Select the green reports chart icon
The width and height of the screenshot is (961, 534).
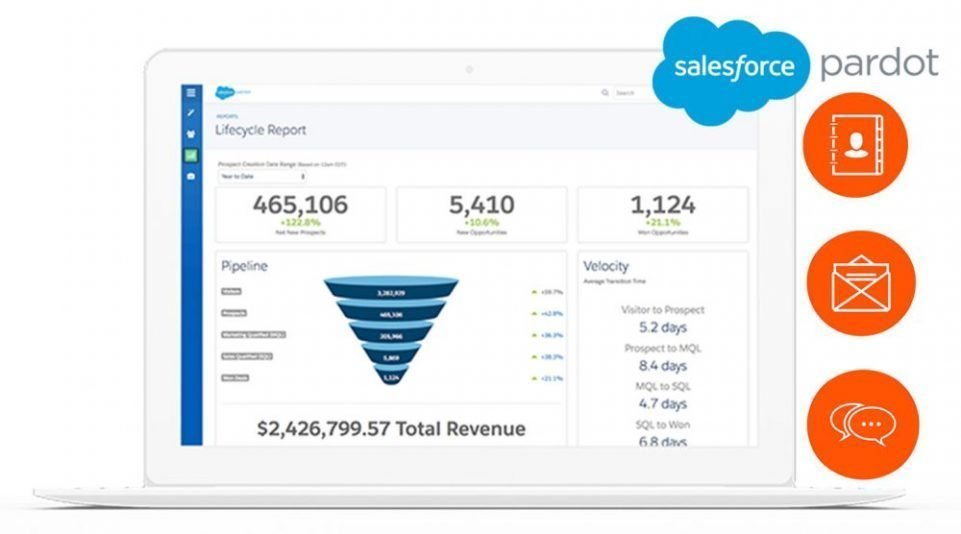191,156
